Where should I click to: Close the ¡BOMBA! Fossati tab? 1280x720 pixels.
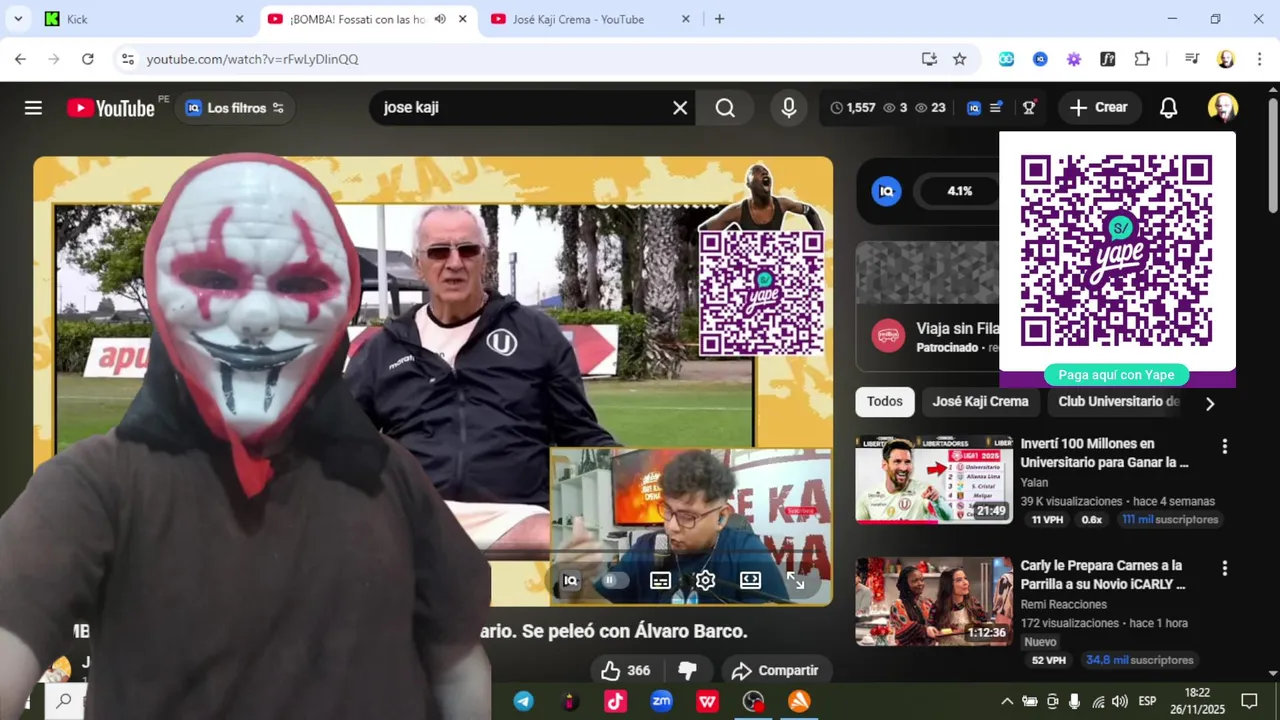(x=462, y=19)
